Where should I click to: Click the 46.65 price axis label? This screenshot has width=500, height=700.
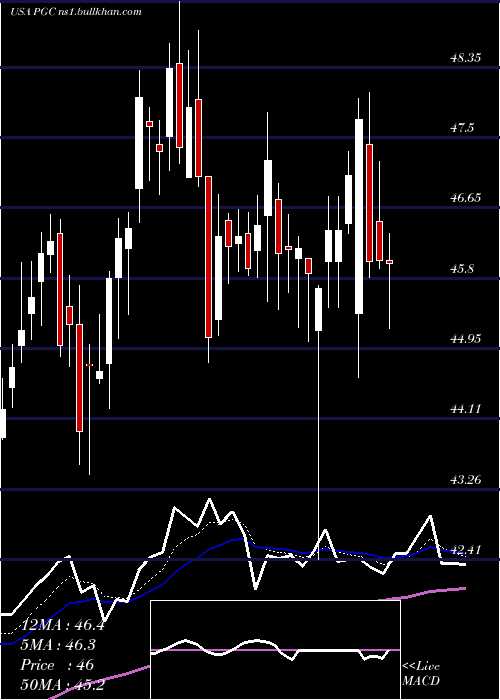(x=466, y=198)
